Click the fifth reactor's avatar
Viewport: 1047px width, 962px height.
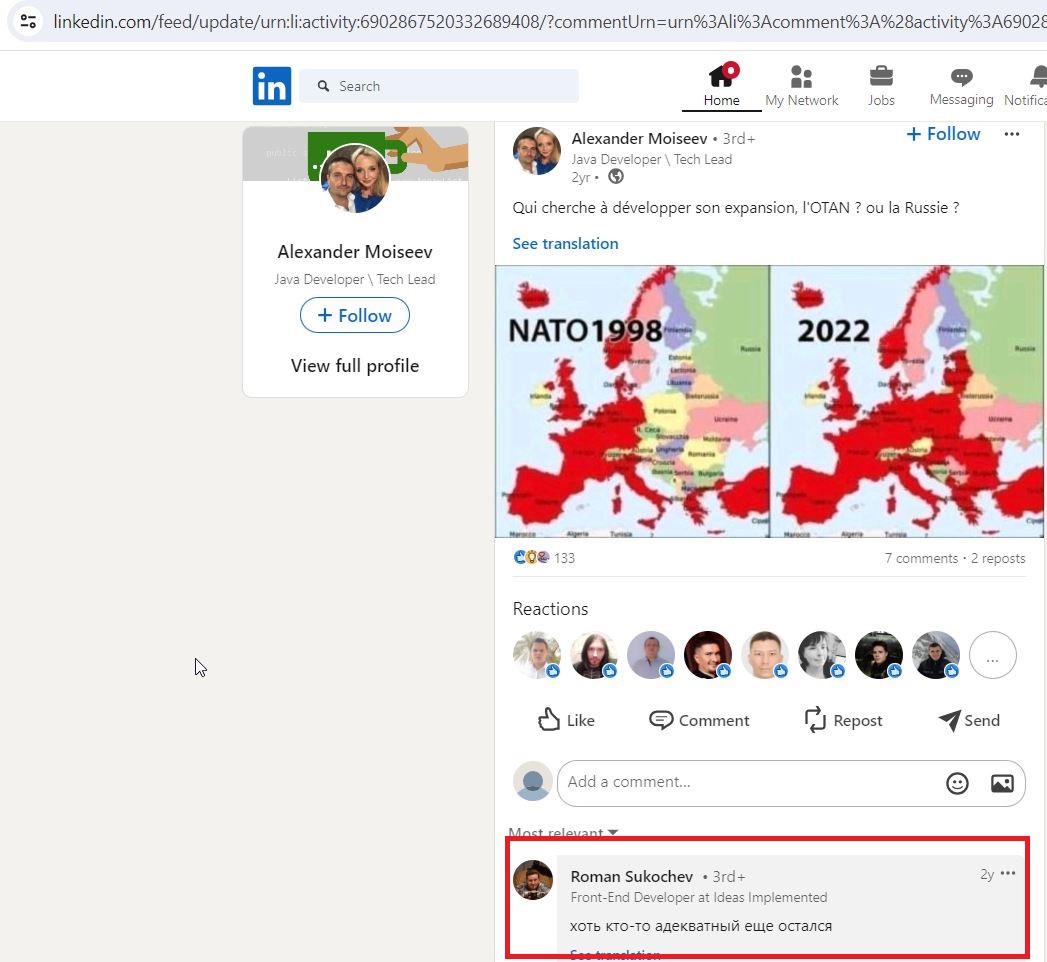[x=765, y=655]
